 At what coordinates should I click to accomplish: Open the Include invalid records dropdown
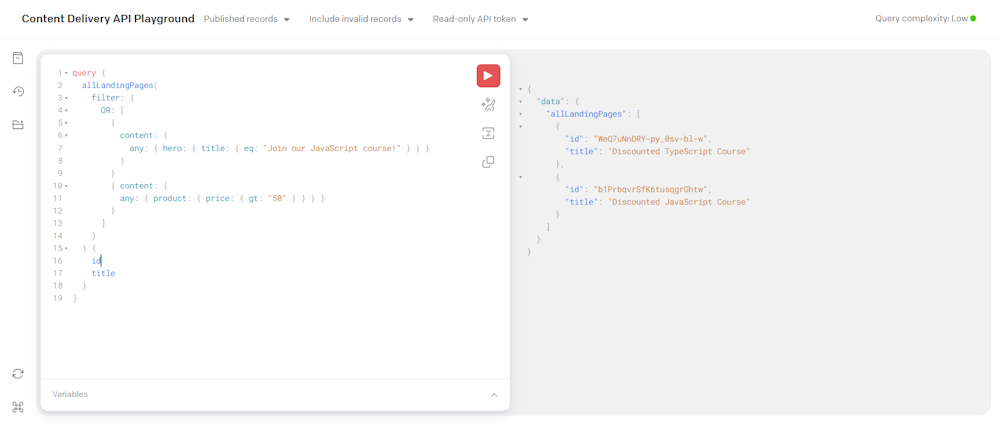click(362, 19)
